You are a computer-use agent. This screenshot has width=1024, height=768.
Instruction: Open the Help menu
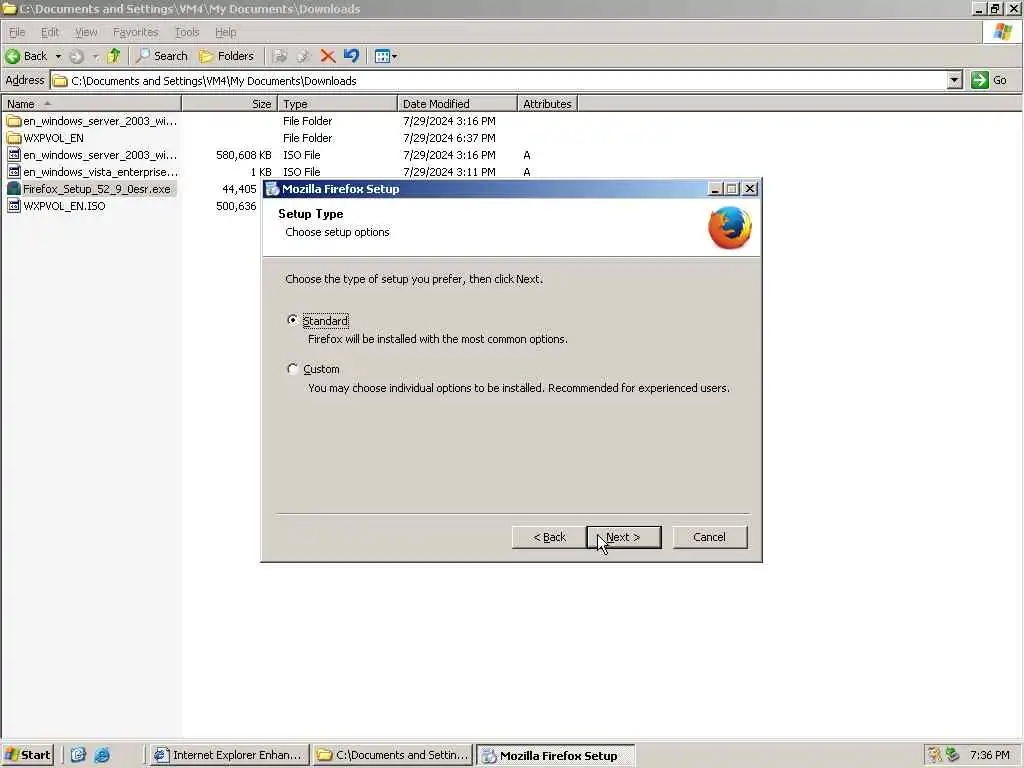pyautogui.click(x=225, y=32)
